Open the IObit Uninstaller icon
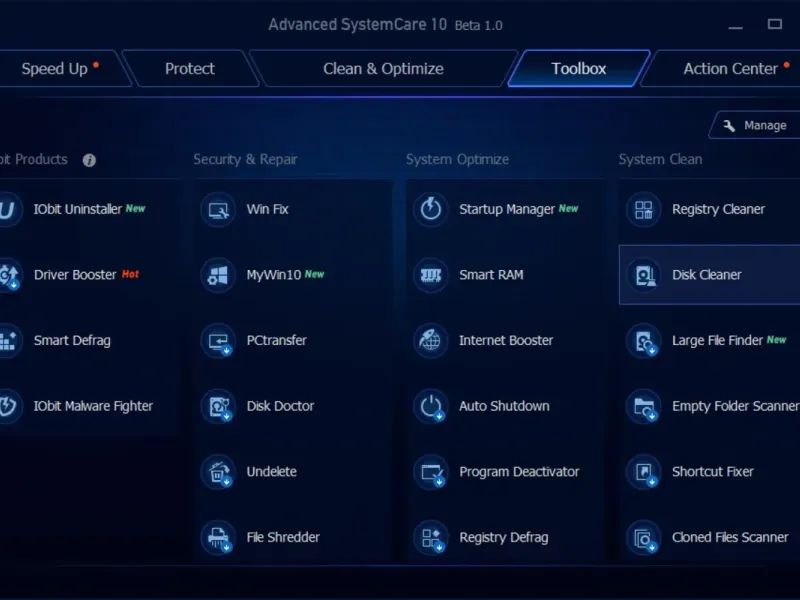Screen dimensions: 800x600 pos(9,209)
